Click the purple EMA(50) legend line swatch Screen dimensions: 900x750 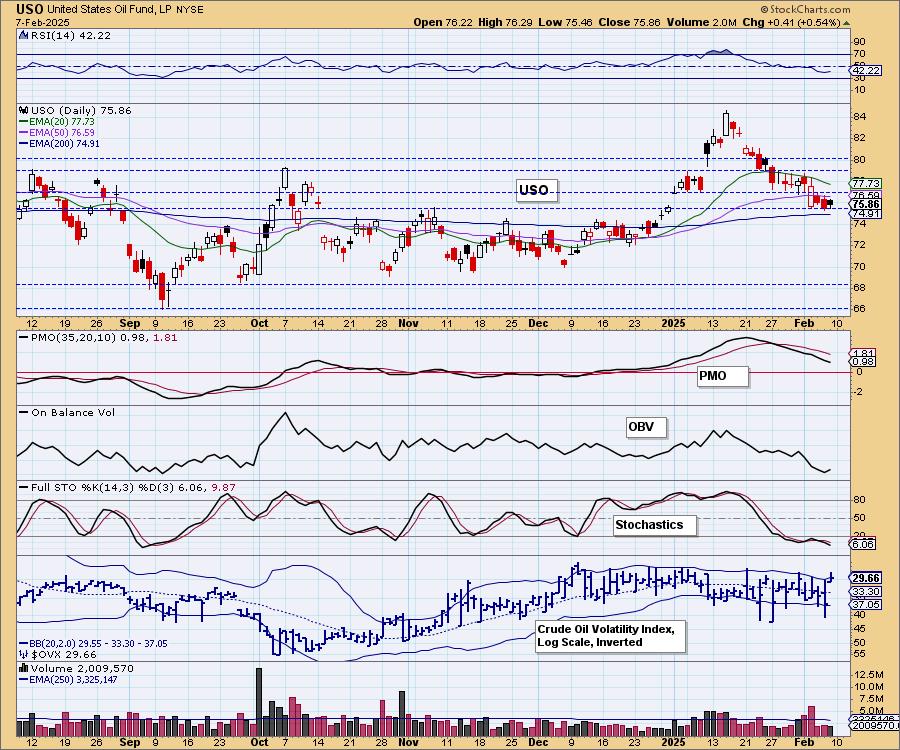24,133
